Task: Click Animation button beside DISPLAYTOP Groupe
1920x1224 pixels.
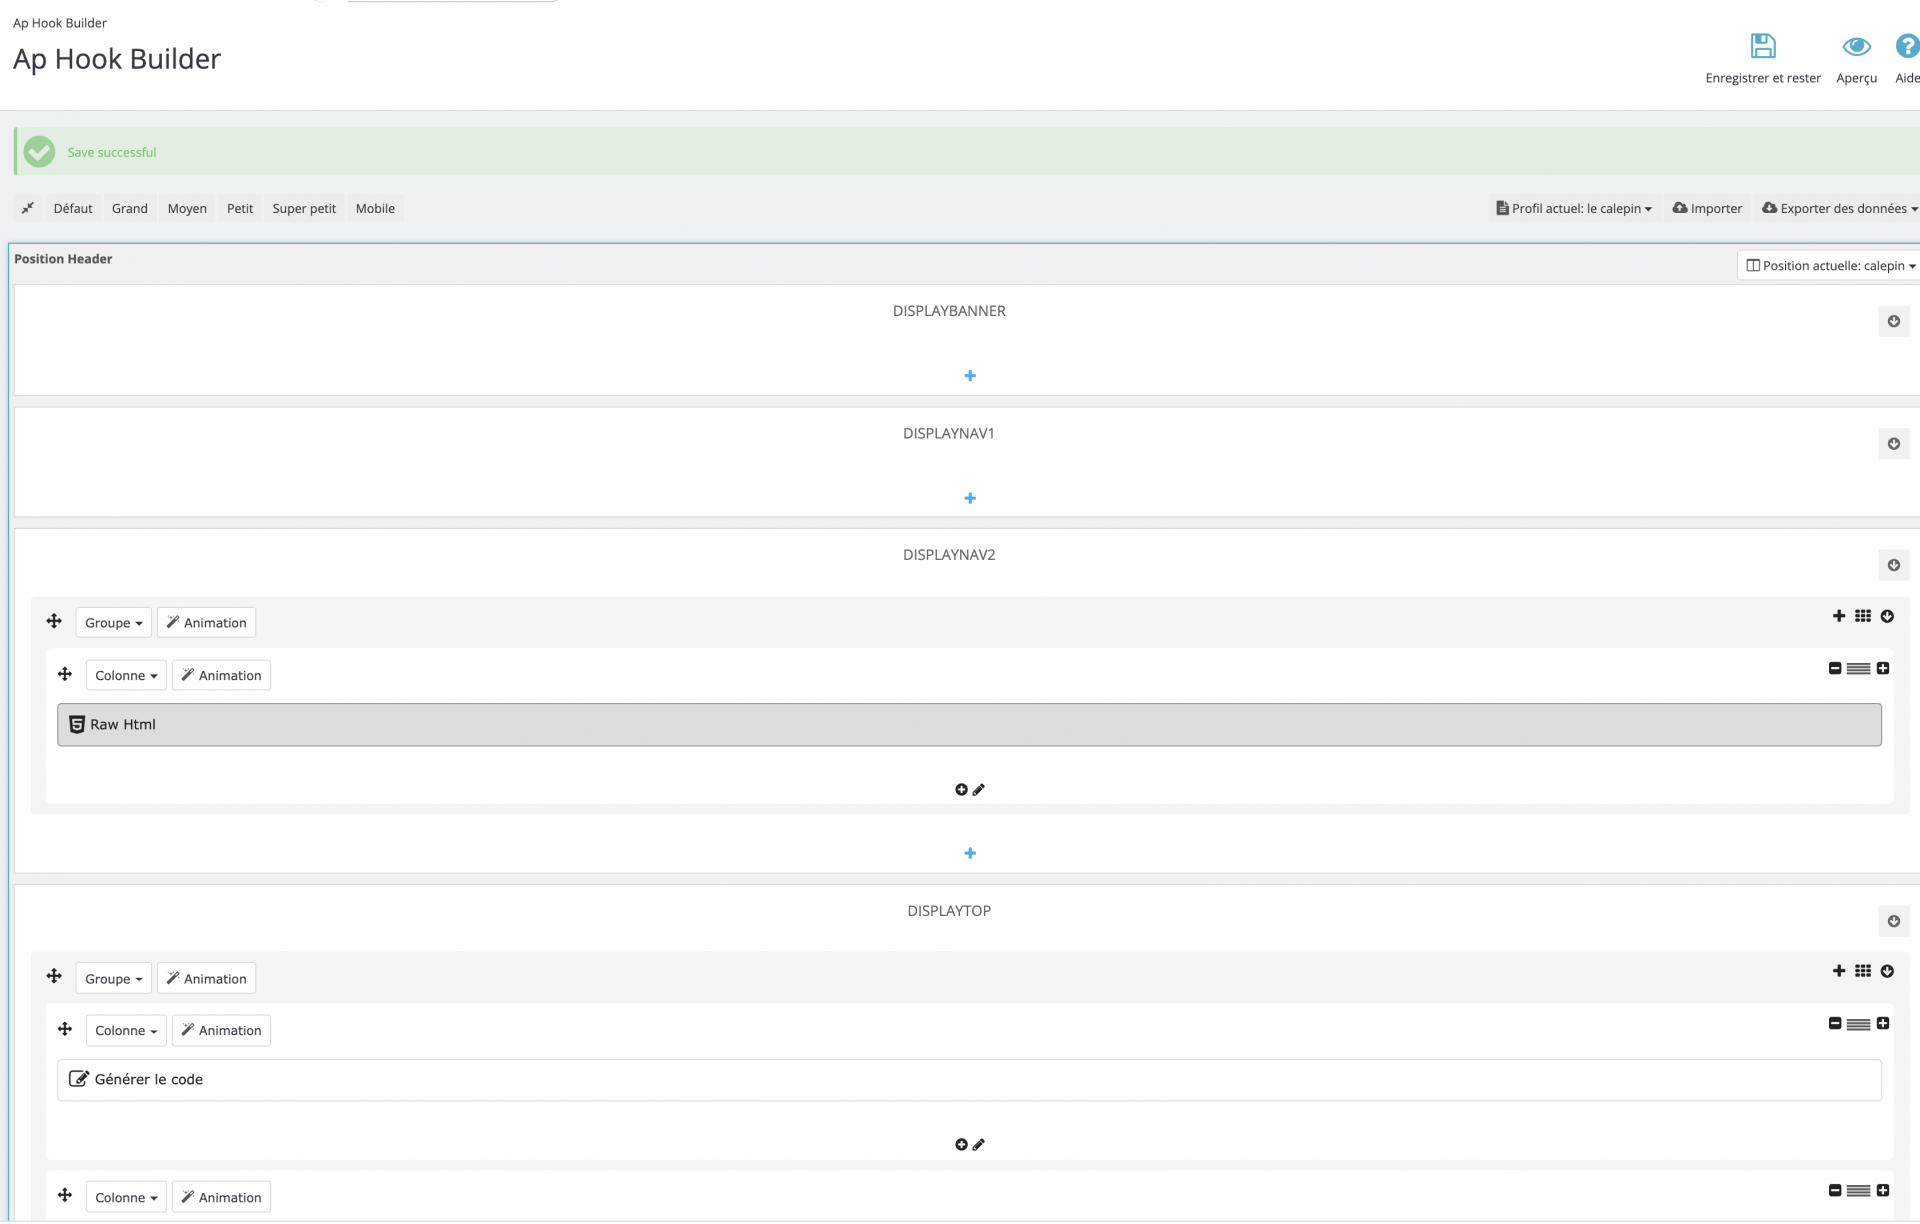Action: [x=206, y=979]
